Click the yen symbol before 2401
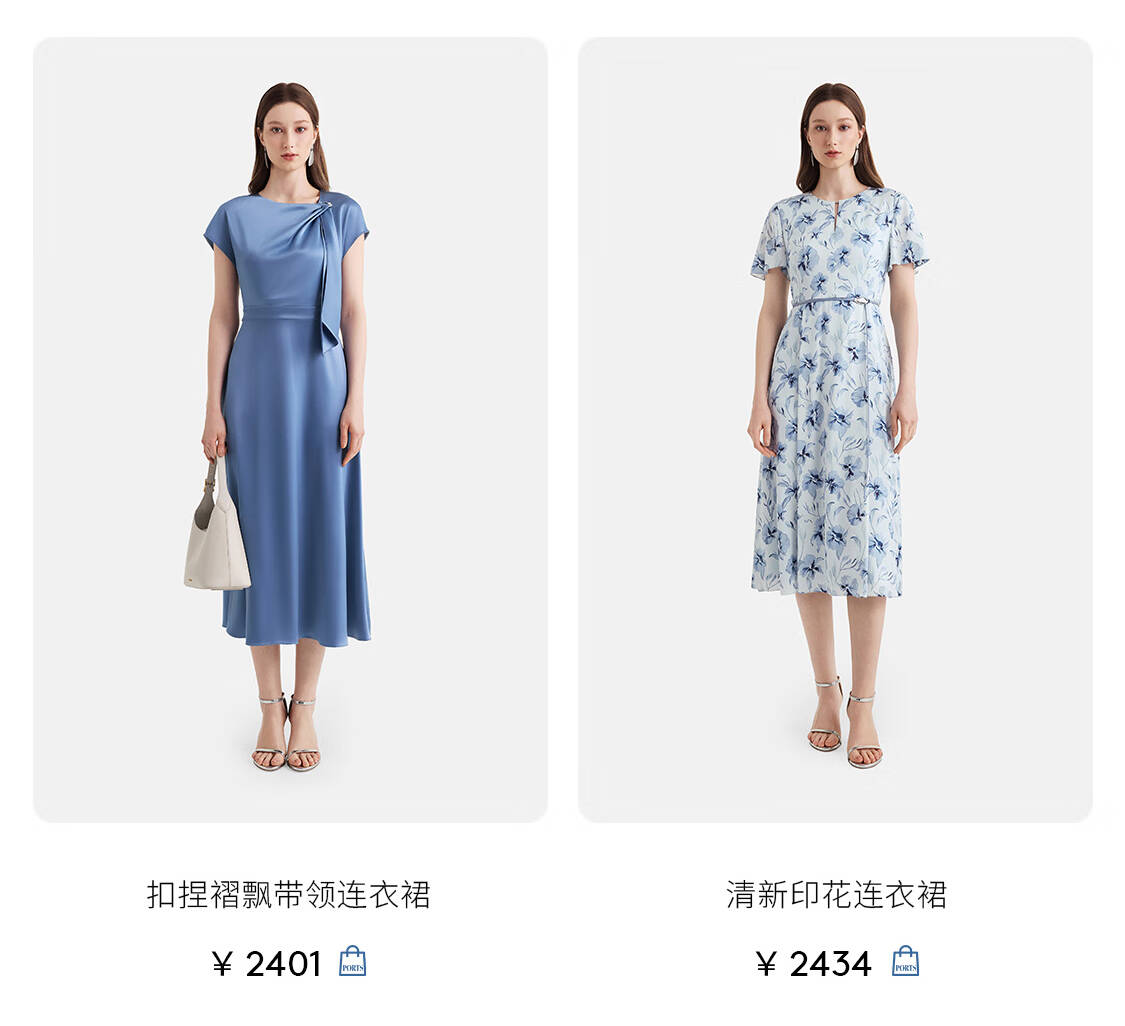The width and height of the screenshot is (1125, 1026). click(222, 964)
